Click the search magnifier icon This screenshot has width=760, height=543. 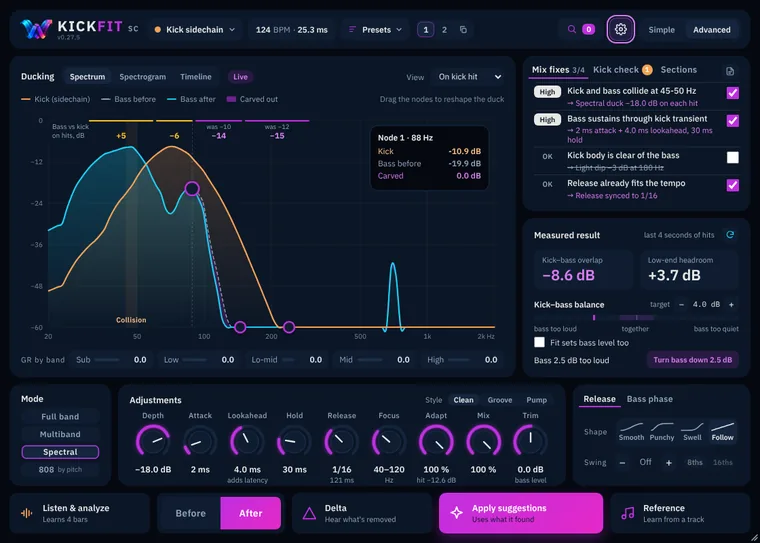572,30
